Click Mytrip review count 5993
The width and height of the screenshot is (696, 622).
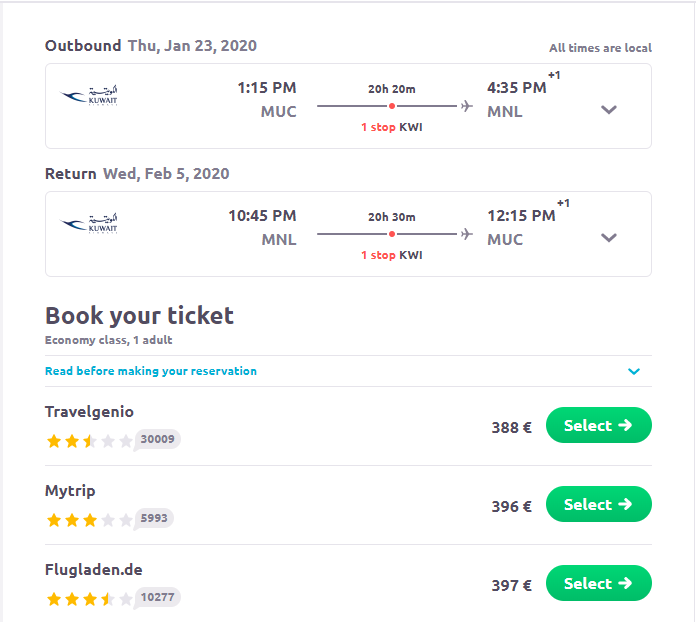(155, 518)
